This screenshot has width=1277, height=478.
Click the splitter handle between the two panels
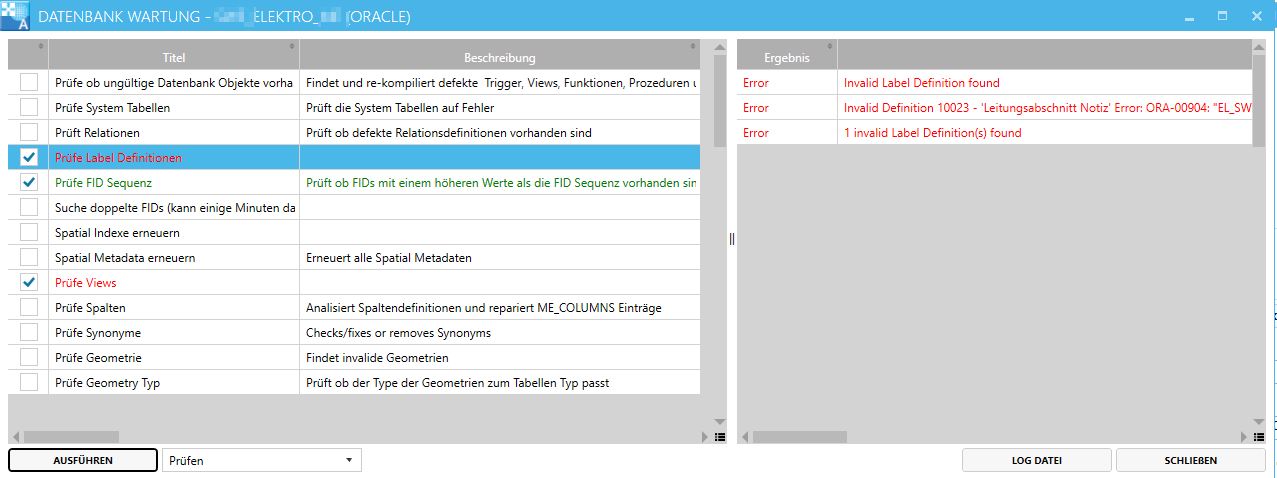click(731, 239)
